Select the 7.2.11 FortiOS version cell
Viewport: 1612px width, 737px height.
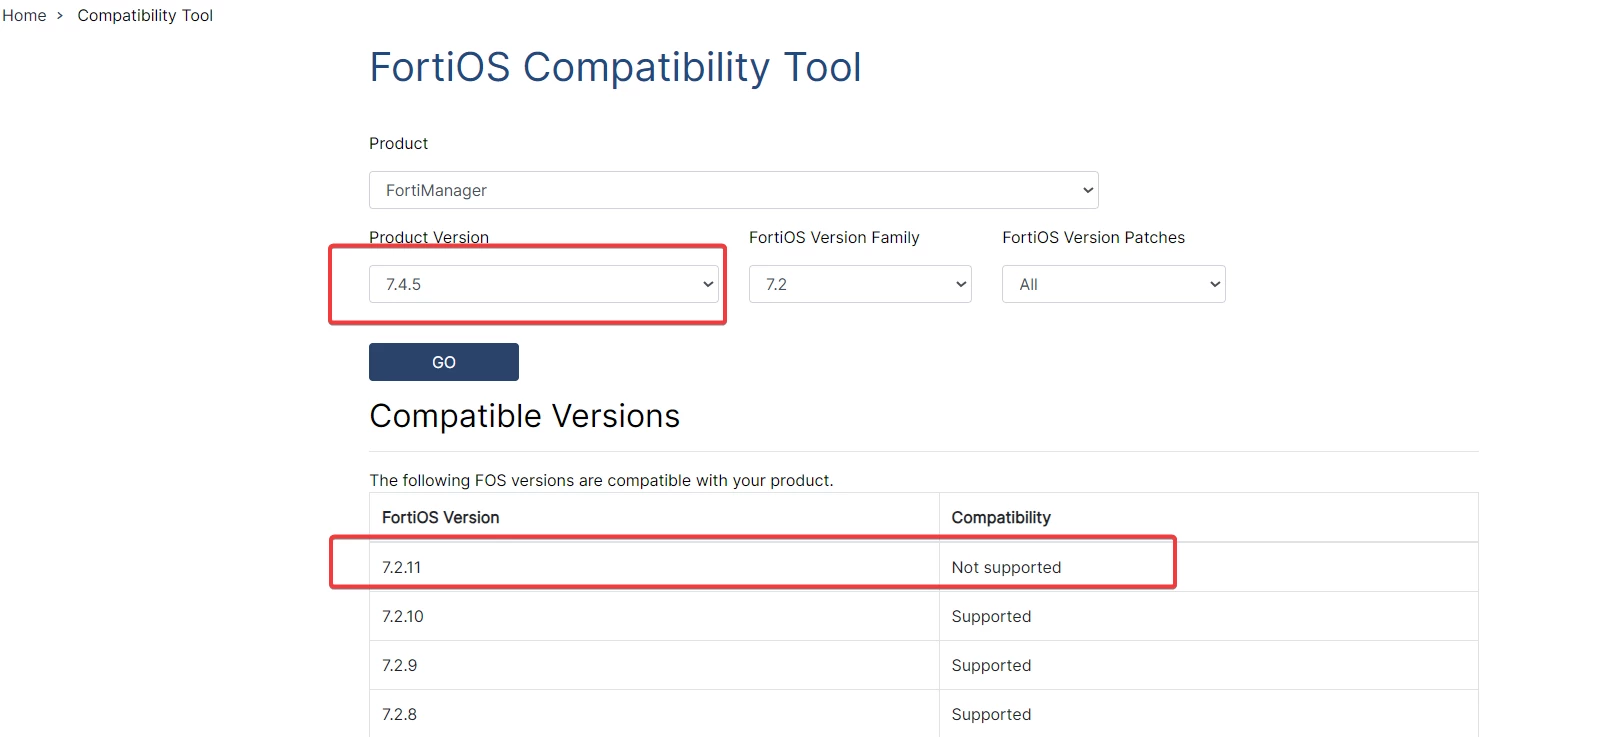(654, 567)
